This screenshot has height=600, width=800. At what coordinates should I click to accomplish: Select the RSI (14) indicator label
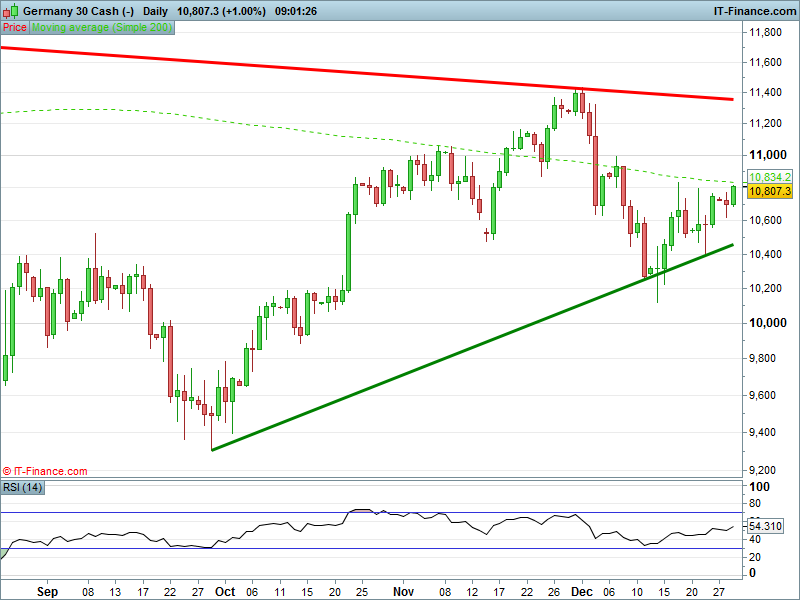(x=24, y=487)
